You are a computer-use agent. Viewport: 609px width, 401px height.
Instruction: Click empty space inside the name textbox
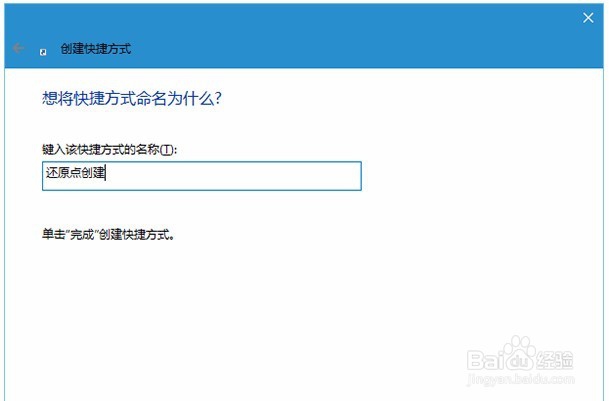(233, 176)
